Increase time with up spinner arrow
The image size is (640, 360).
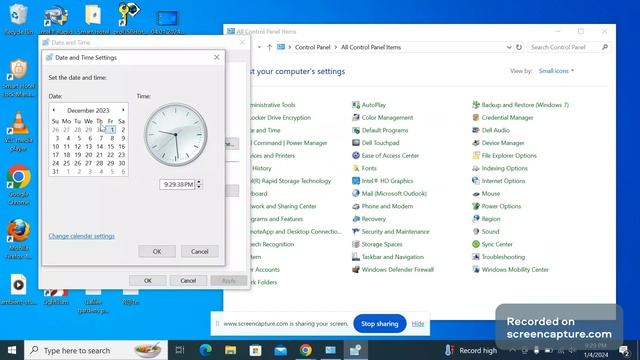click(199, 182)
